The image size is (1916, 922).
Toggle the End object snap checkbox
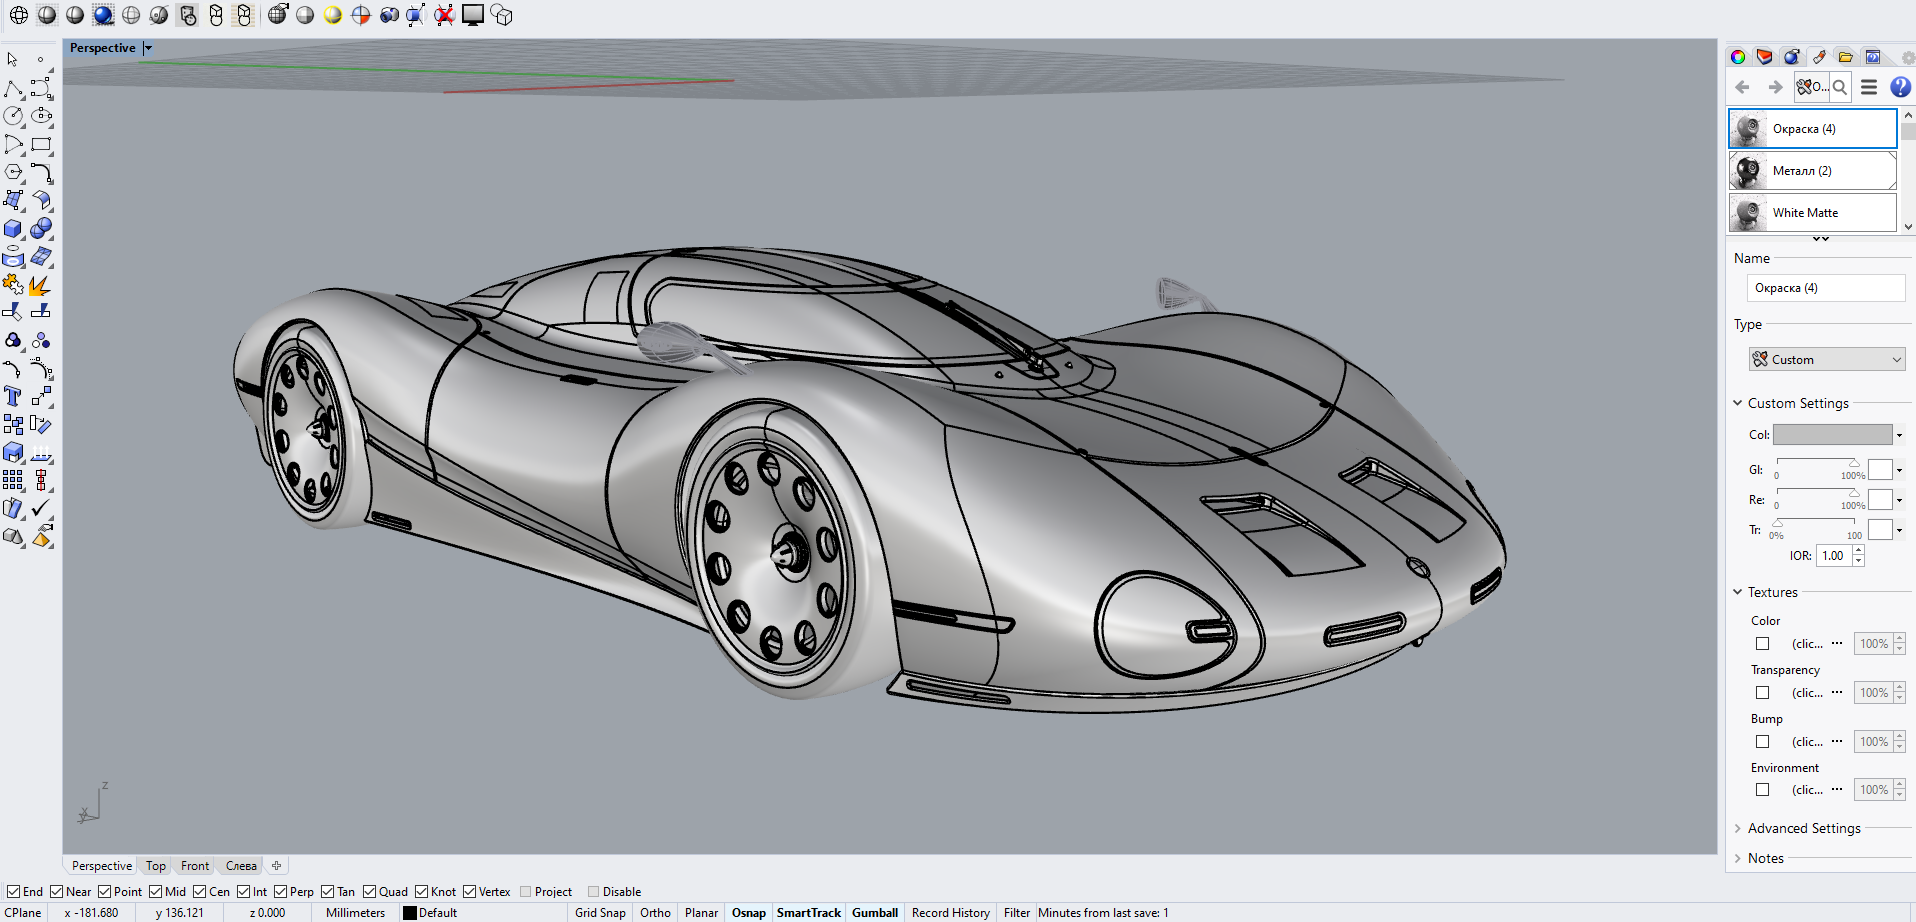pos(13,891)
